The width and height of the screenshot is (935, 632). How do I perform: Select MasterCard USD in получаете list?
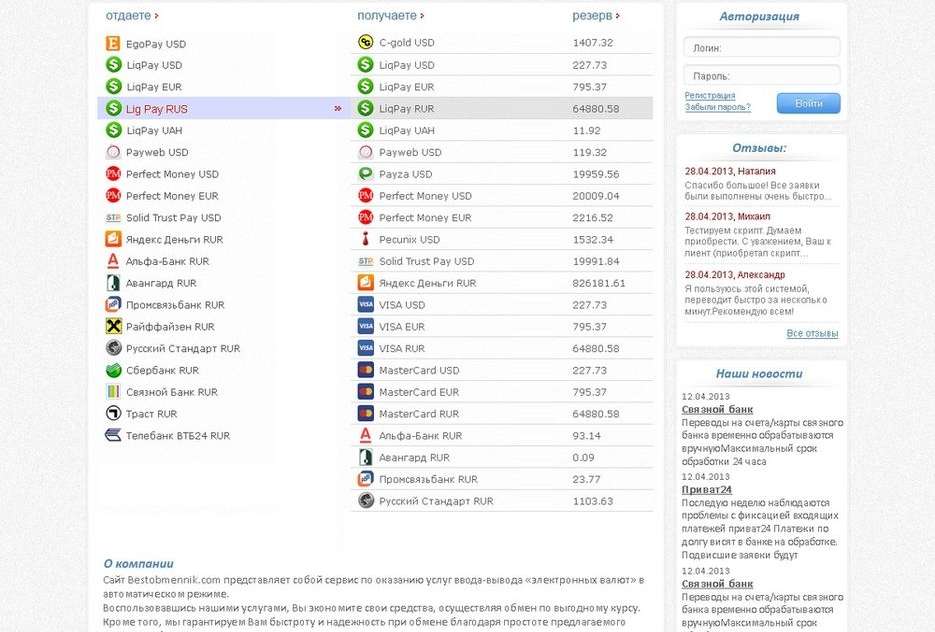point(502,370)
